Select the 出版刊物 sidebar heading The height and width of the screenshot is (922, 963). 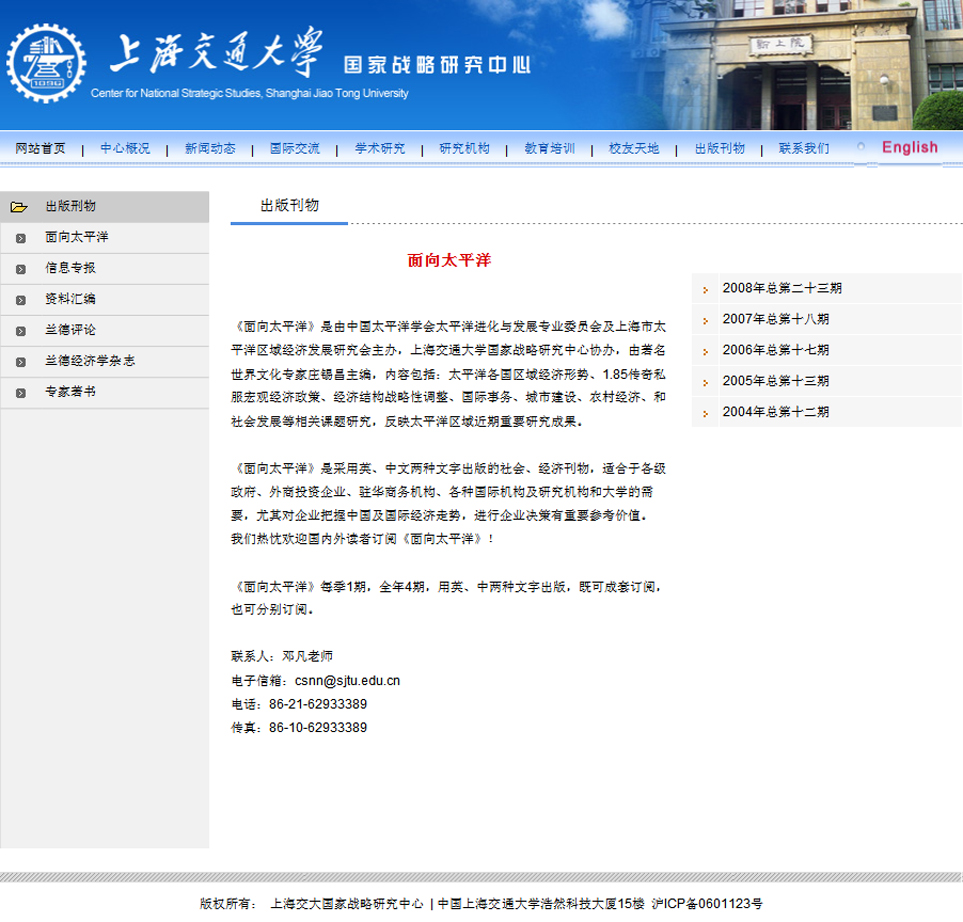point(71,206)
